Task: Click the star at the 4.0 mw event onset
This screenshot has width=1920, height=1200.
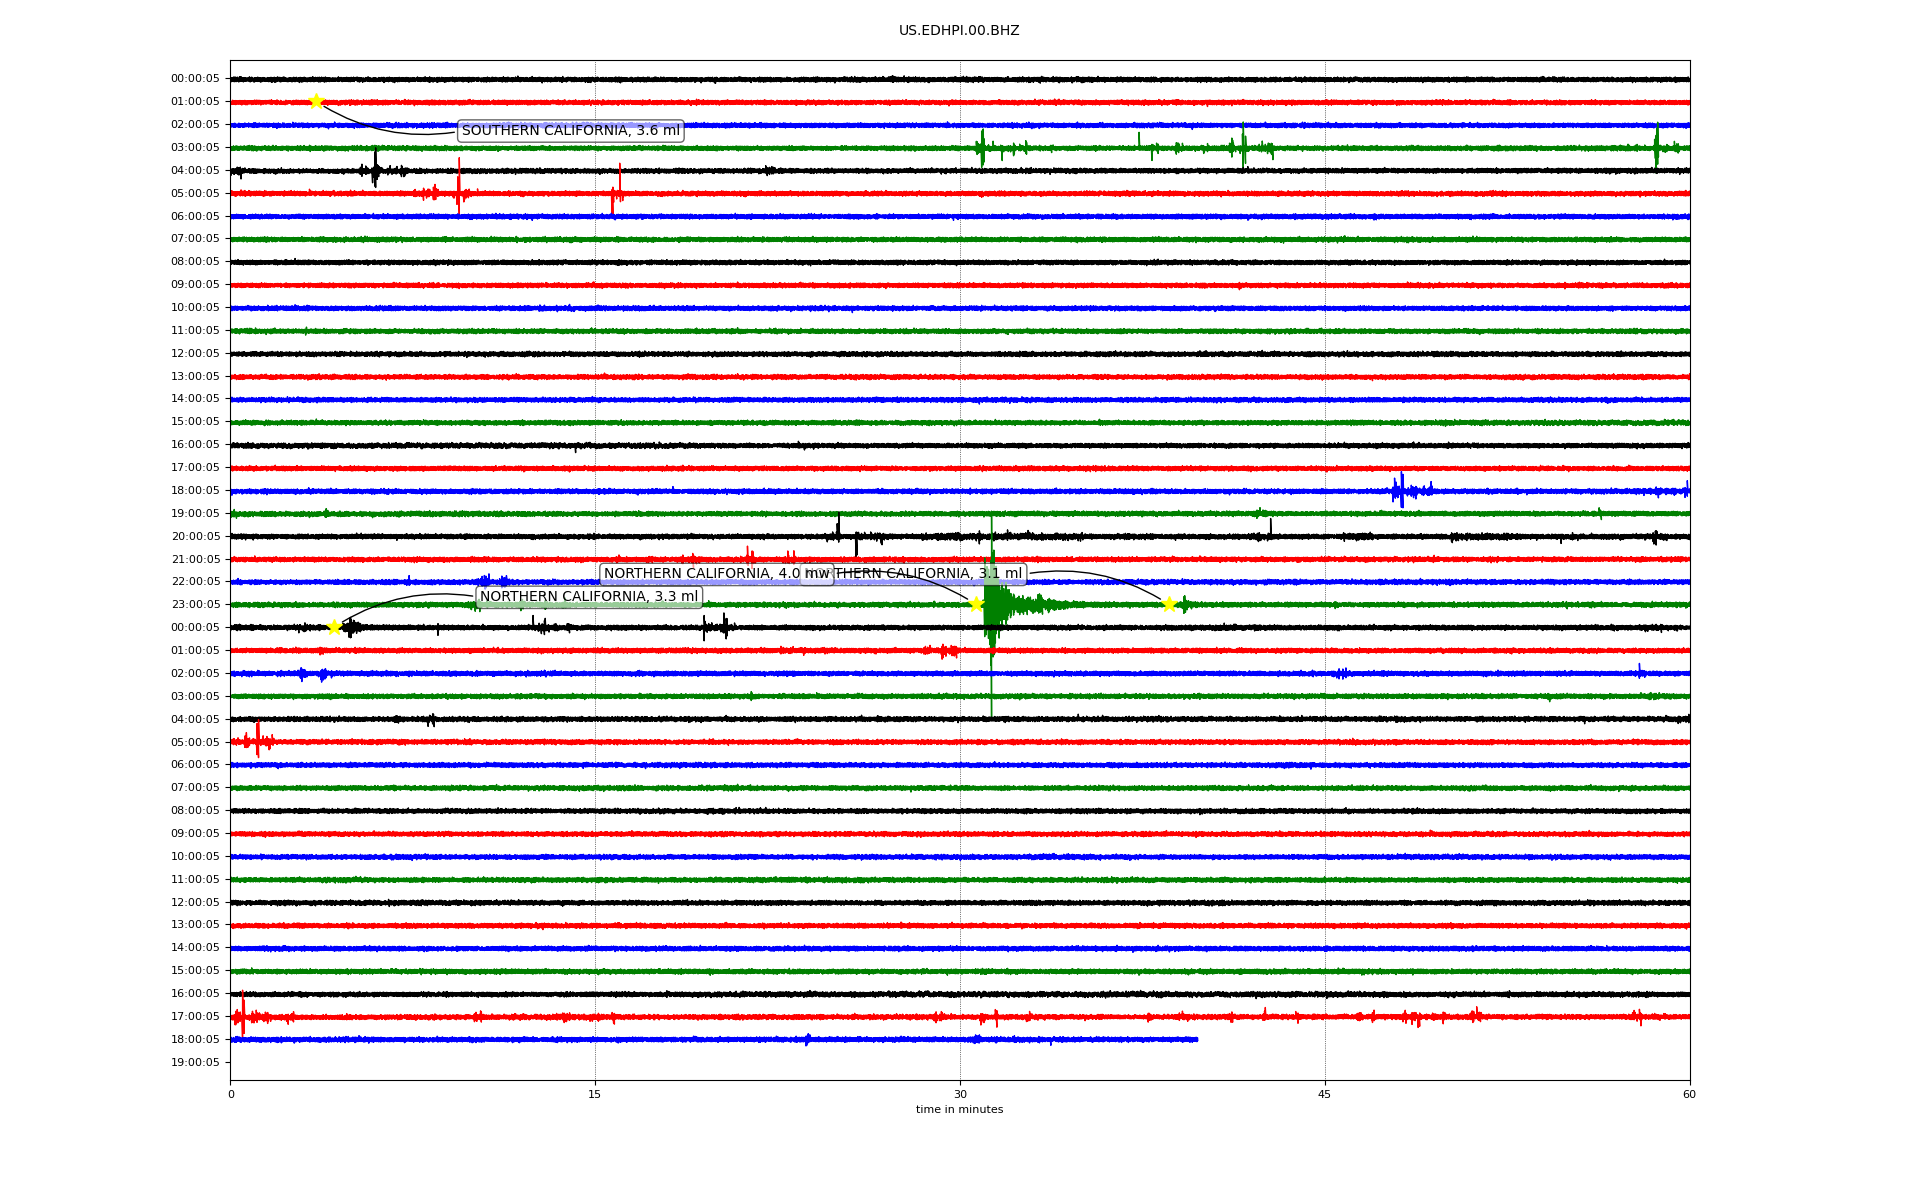Action: pyautogui.click(x=976, y=604)
